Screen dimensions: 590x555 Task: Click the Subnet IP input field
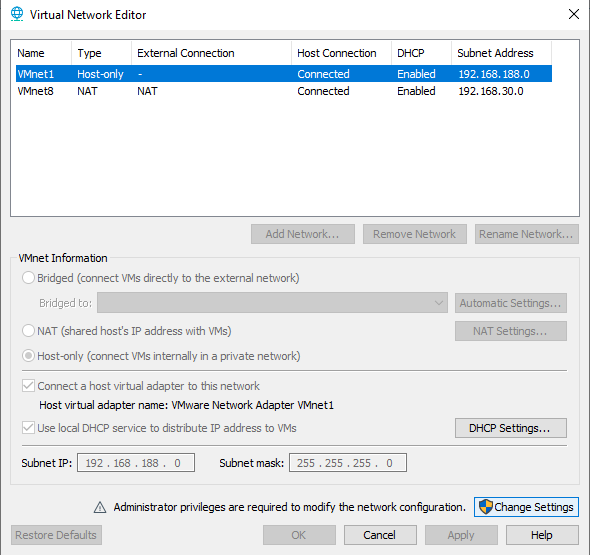(x=136, y=463)
